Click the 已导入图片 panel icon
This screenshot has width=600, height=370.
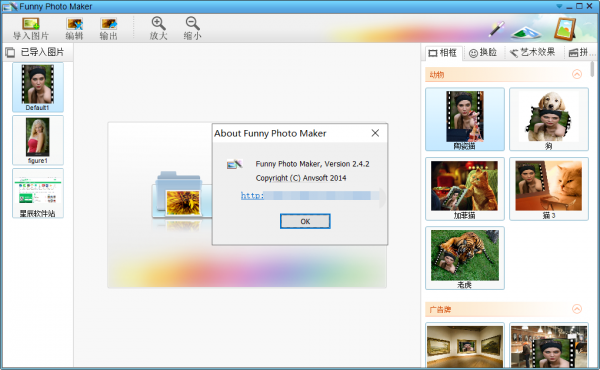(x=10, y=52)
